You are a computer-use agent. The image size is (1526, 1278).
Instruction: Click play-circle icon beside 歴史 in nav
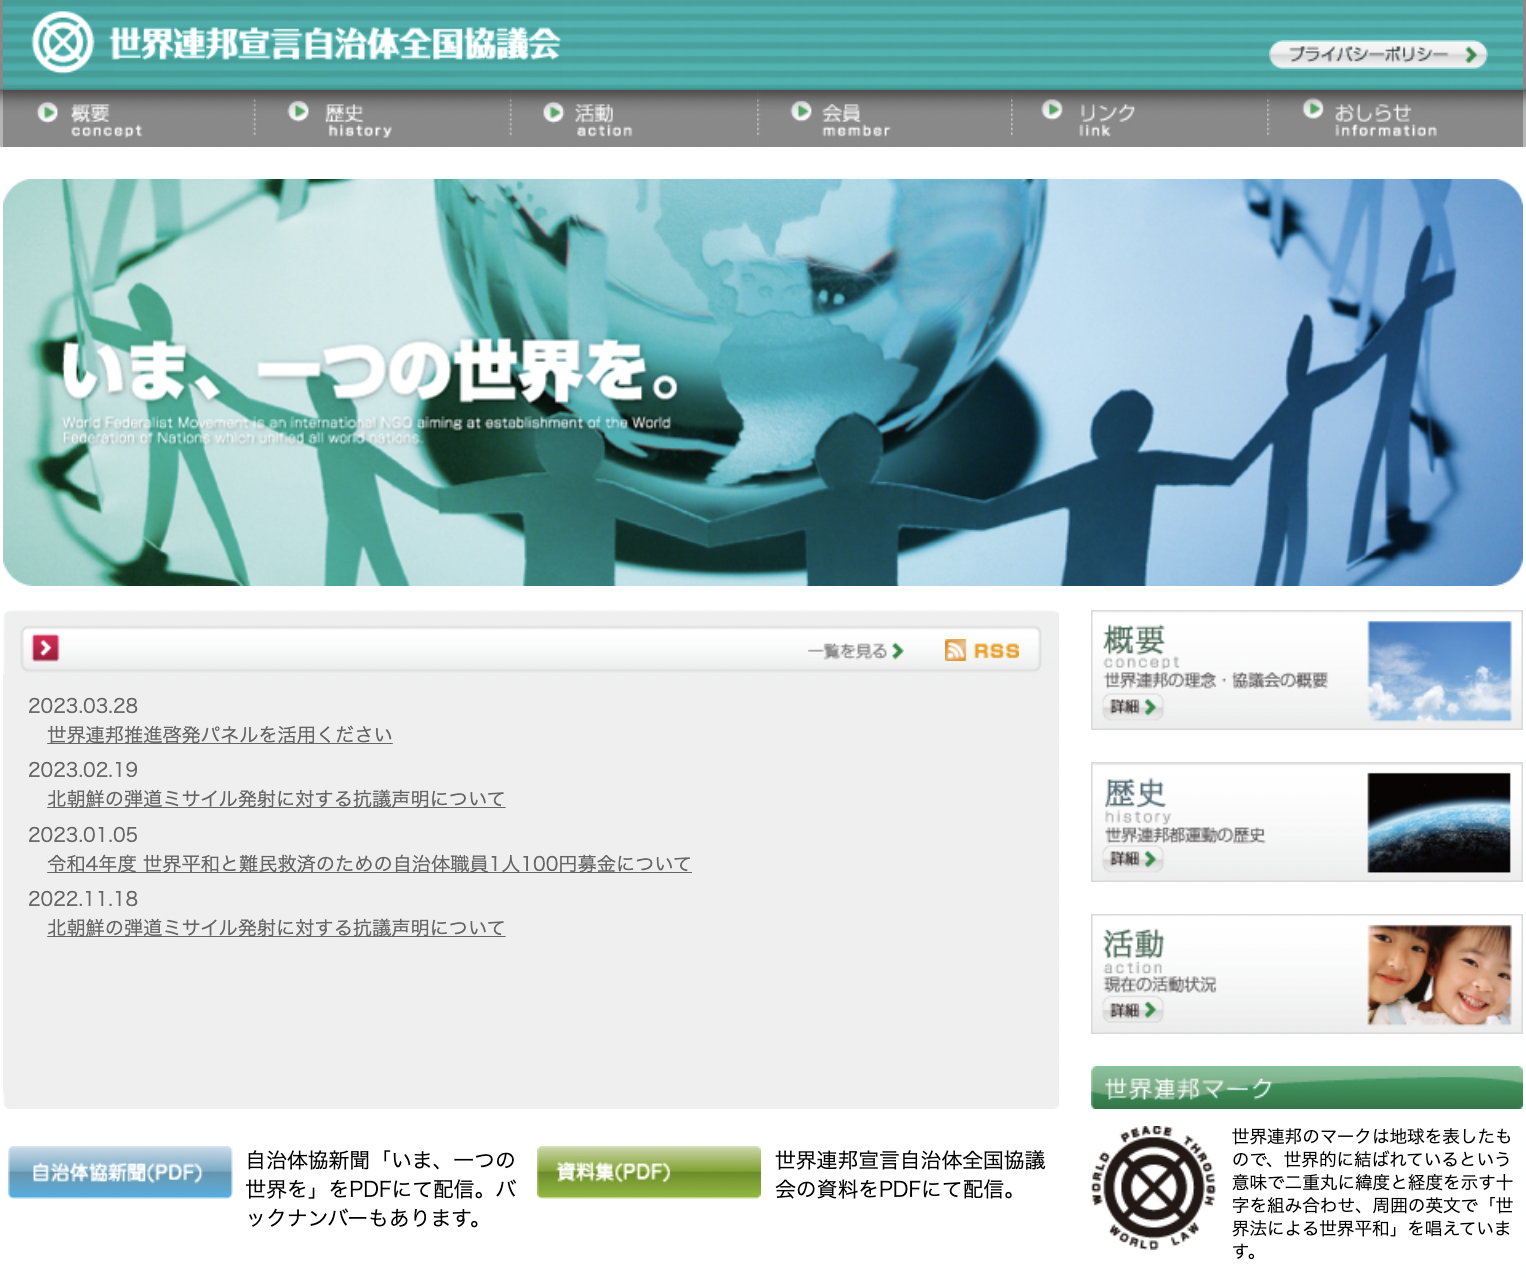click(x=298, y=111)
